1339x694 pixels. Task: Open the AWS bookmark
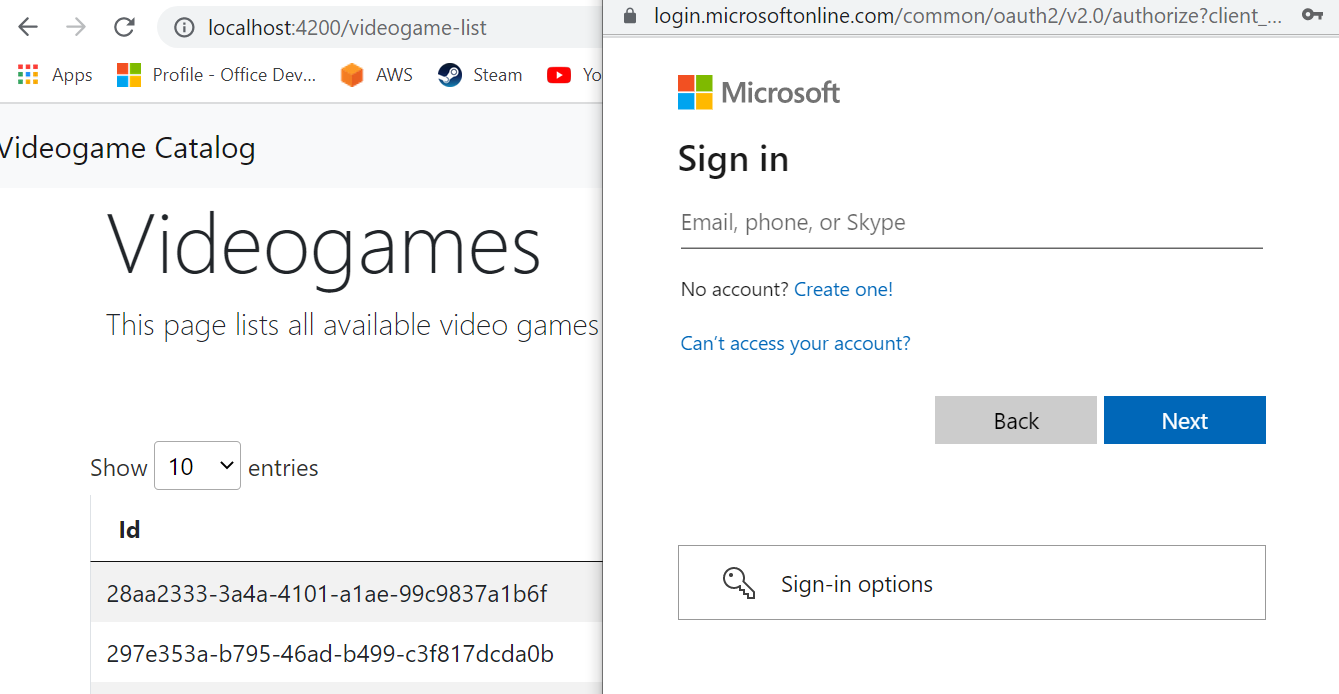(376, 75)
